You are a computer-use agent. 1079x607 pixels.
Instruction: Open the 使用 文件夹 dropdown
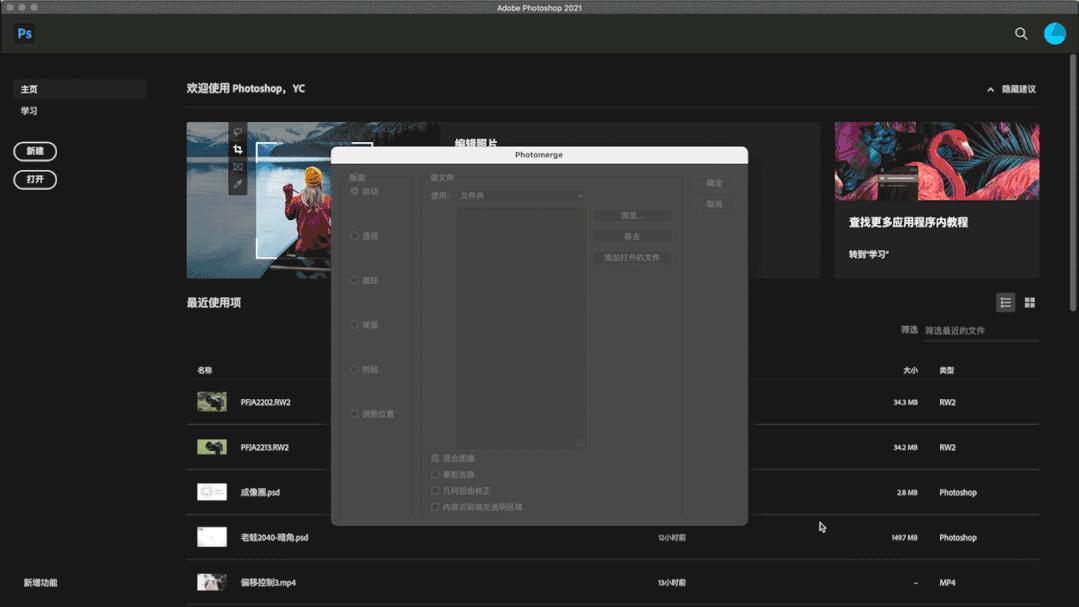pyautogui.click(x=521, y=196)
